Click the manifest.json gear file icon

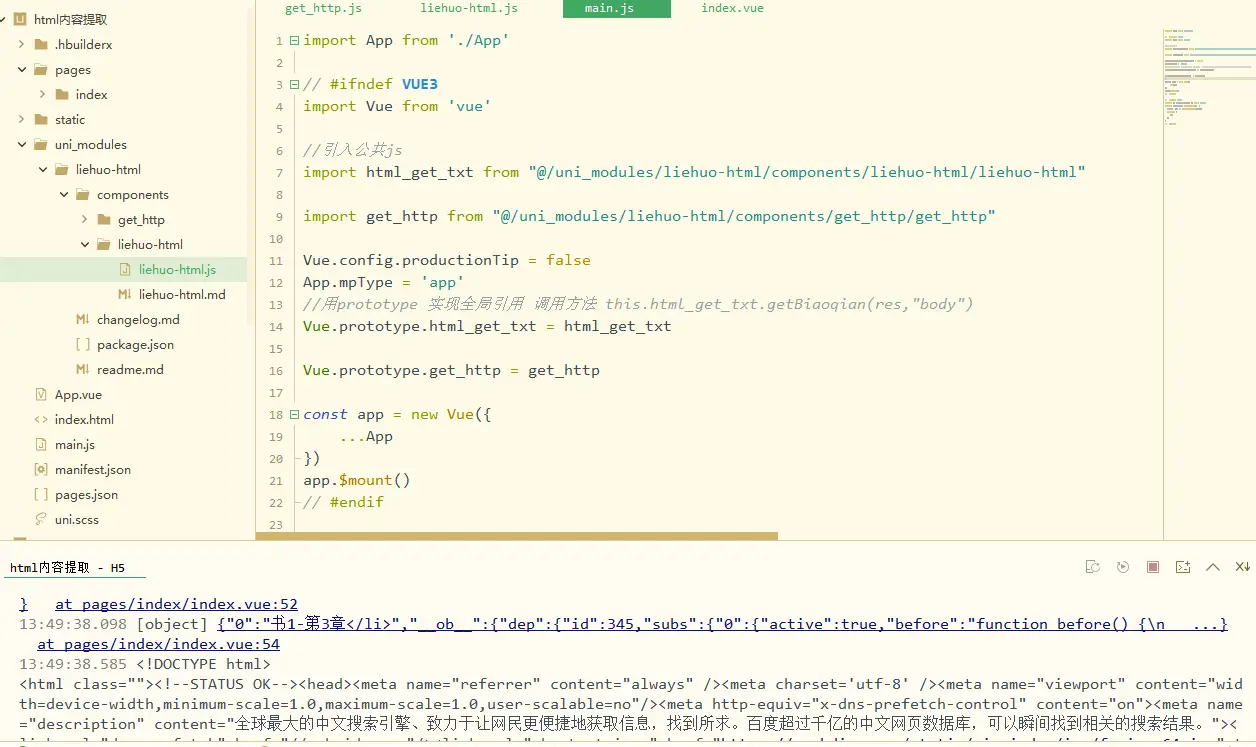tap(41, 469)
